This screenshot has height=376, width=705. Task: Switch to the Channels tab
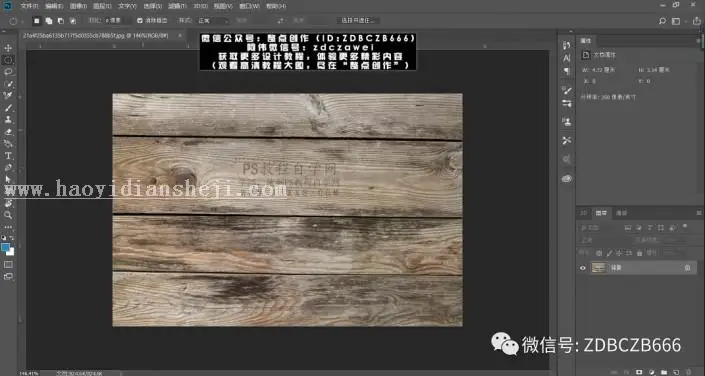[622, 213]
